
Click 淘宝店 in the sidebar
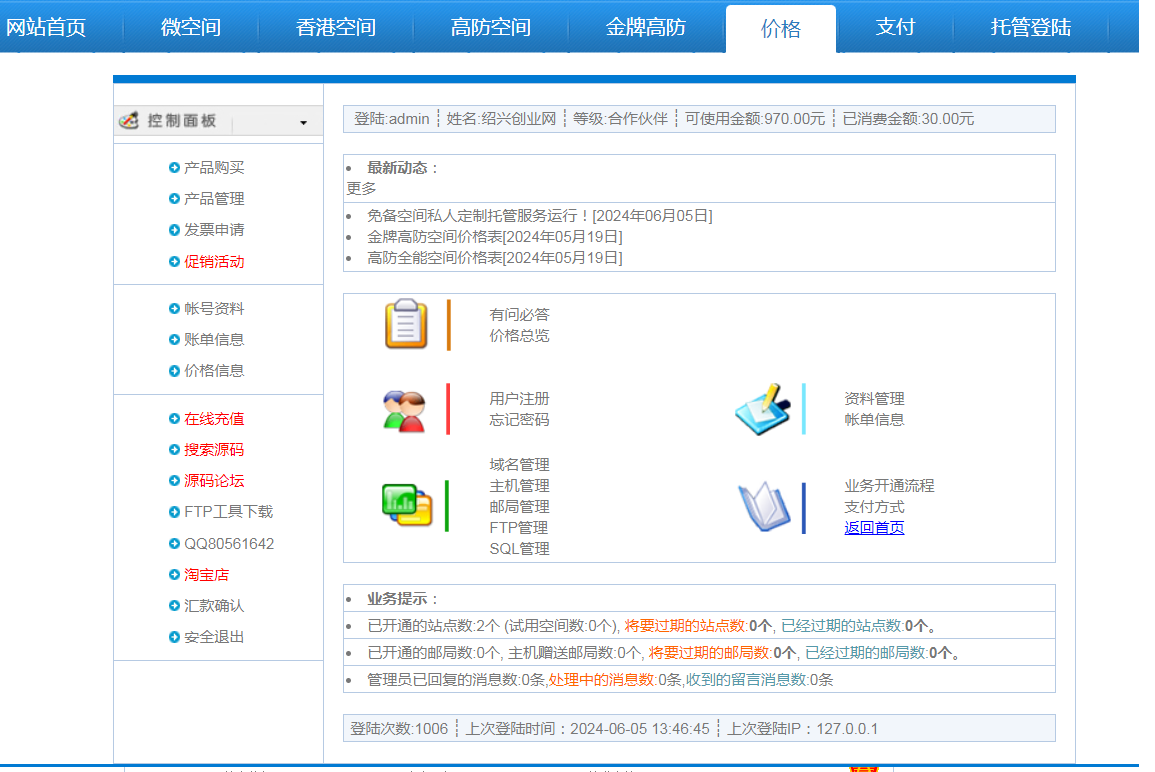206,575
